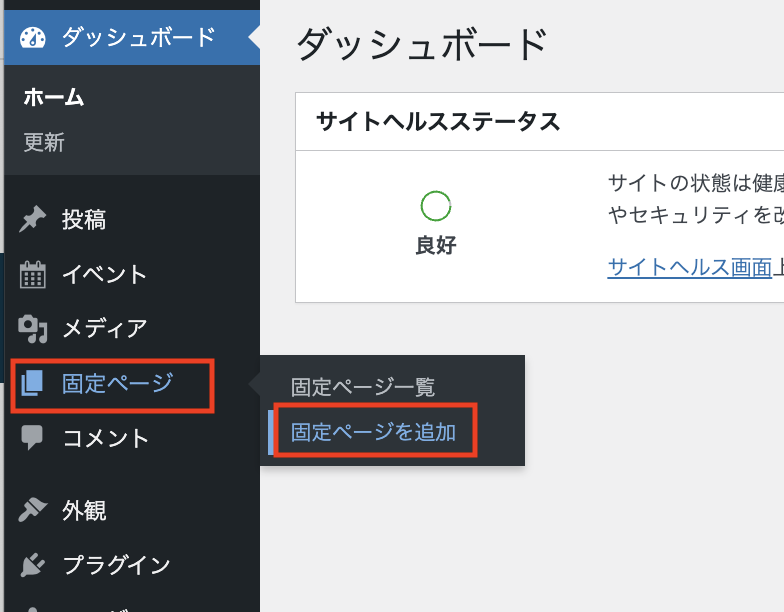Viewport: 784px width, 612px height.
Task: Open the 投稿 menu label
Action: click(84, 220)
